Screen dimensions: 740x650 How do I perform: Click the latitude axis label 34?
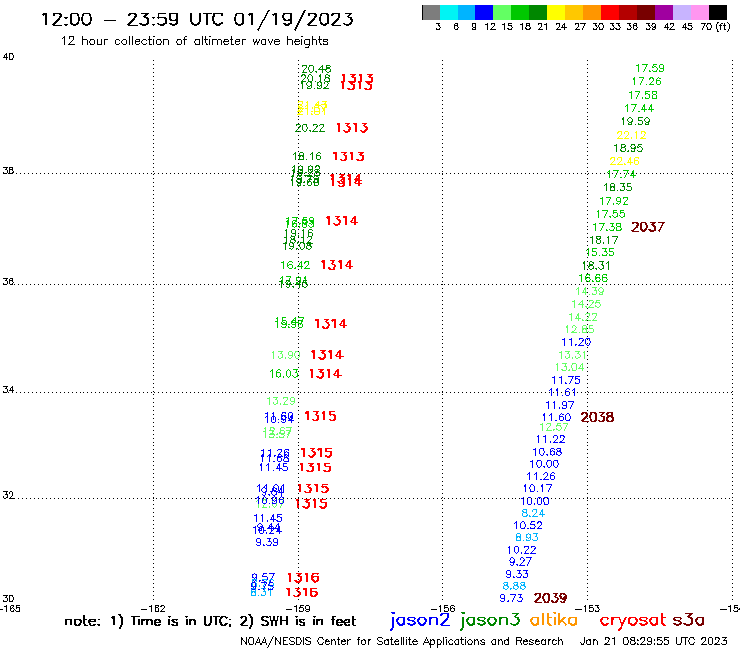(8, 390)
